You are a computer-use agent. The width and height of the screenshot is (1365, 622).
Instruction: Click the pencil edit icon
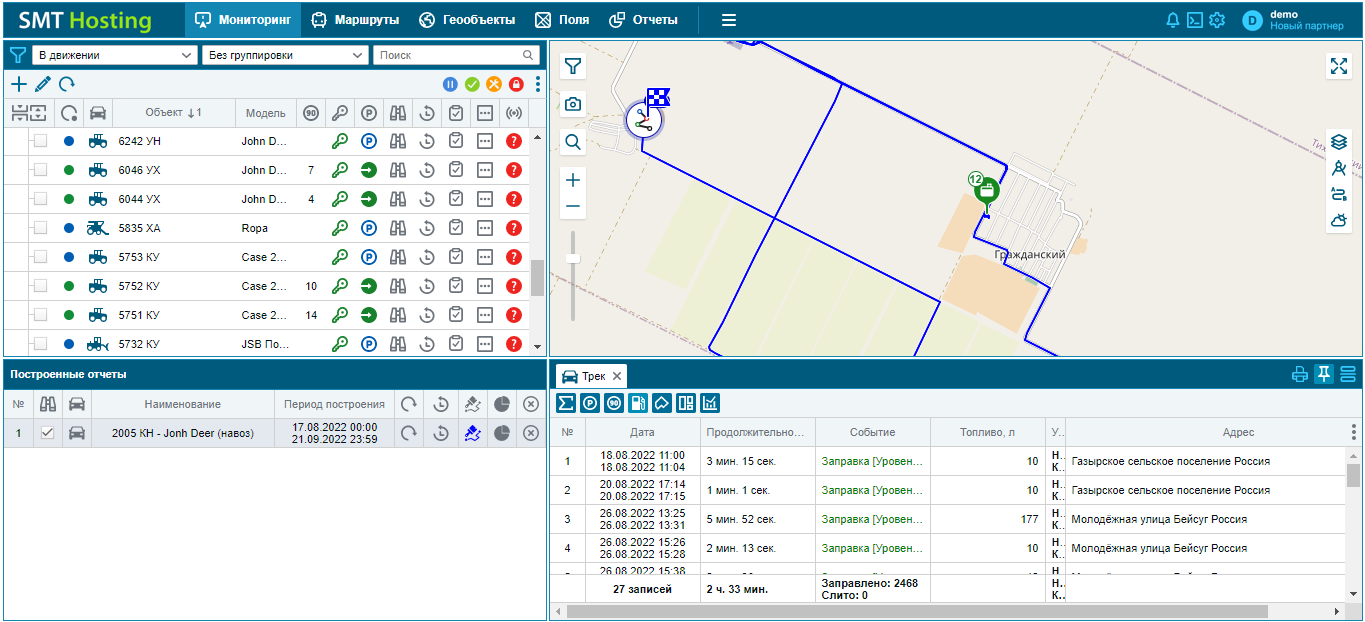(43, 84)
